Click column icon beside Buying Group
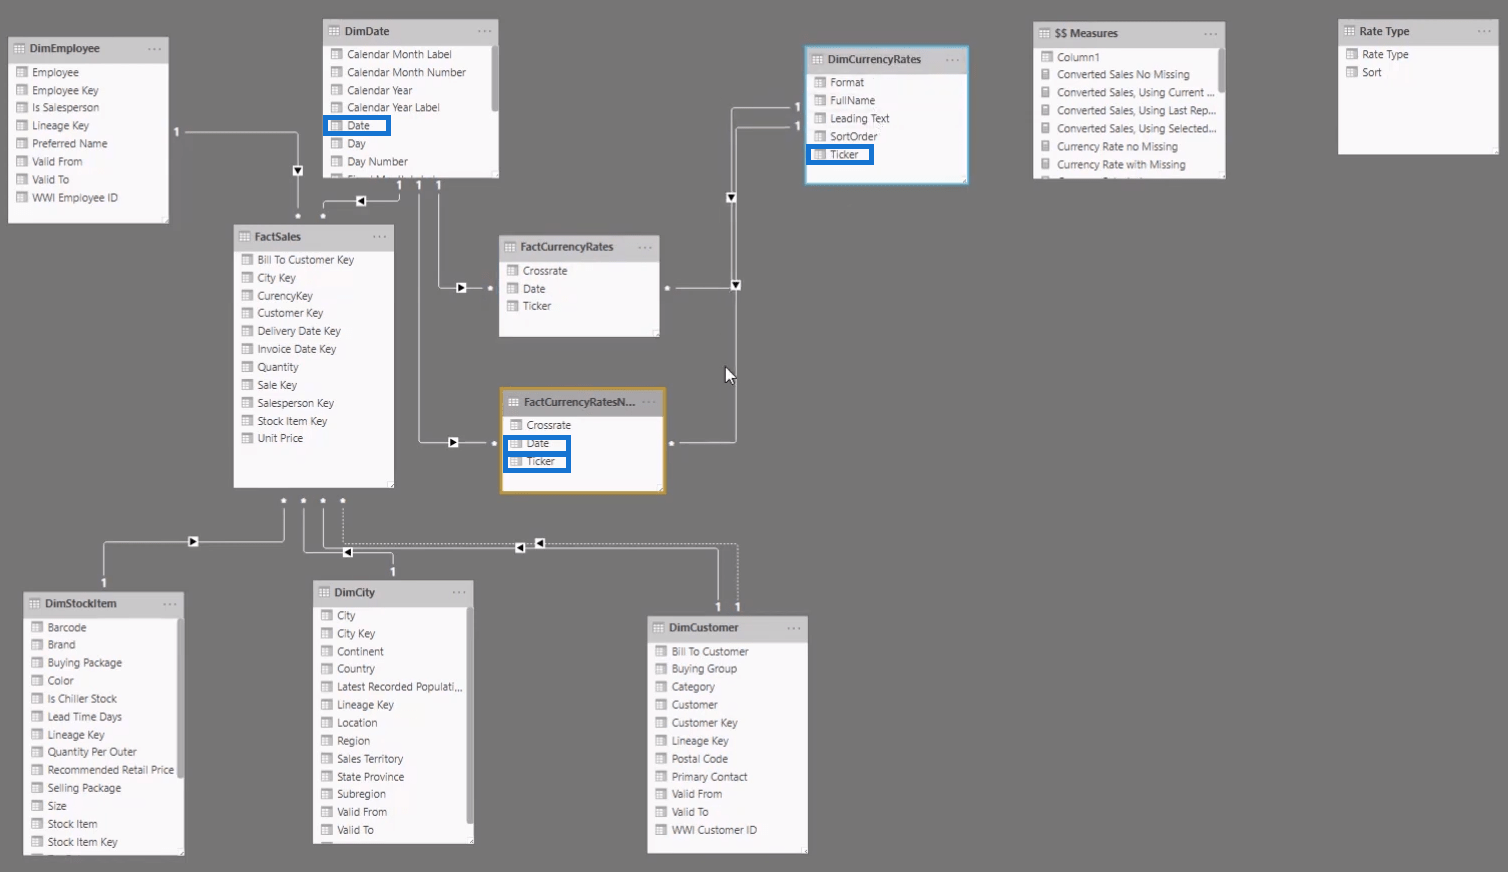Viewport: 1508px width, 872px height. click(661, 670)
